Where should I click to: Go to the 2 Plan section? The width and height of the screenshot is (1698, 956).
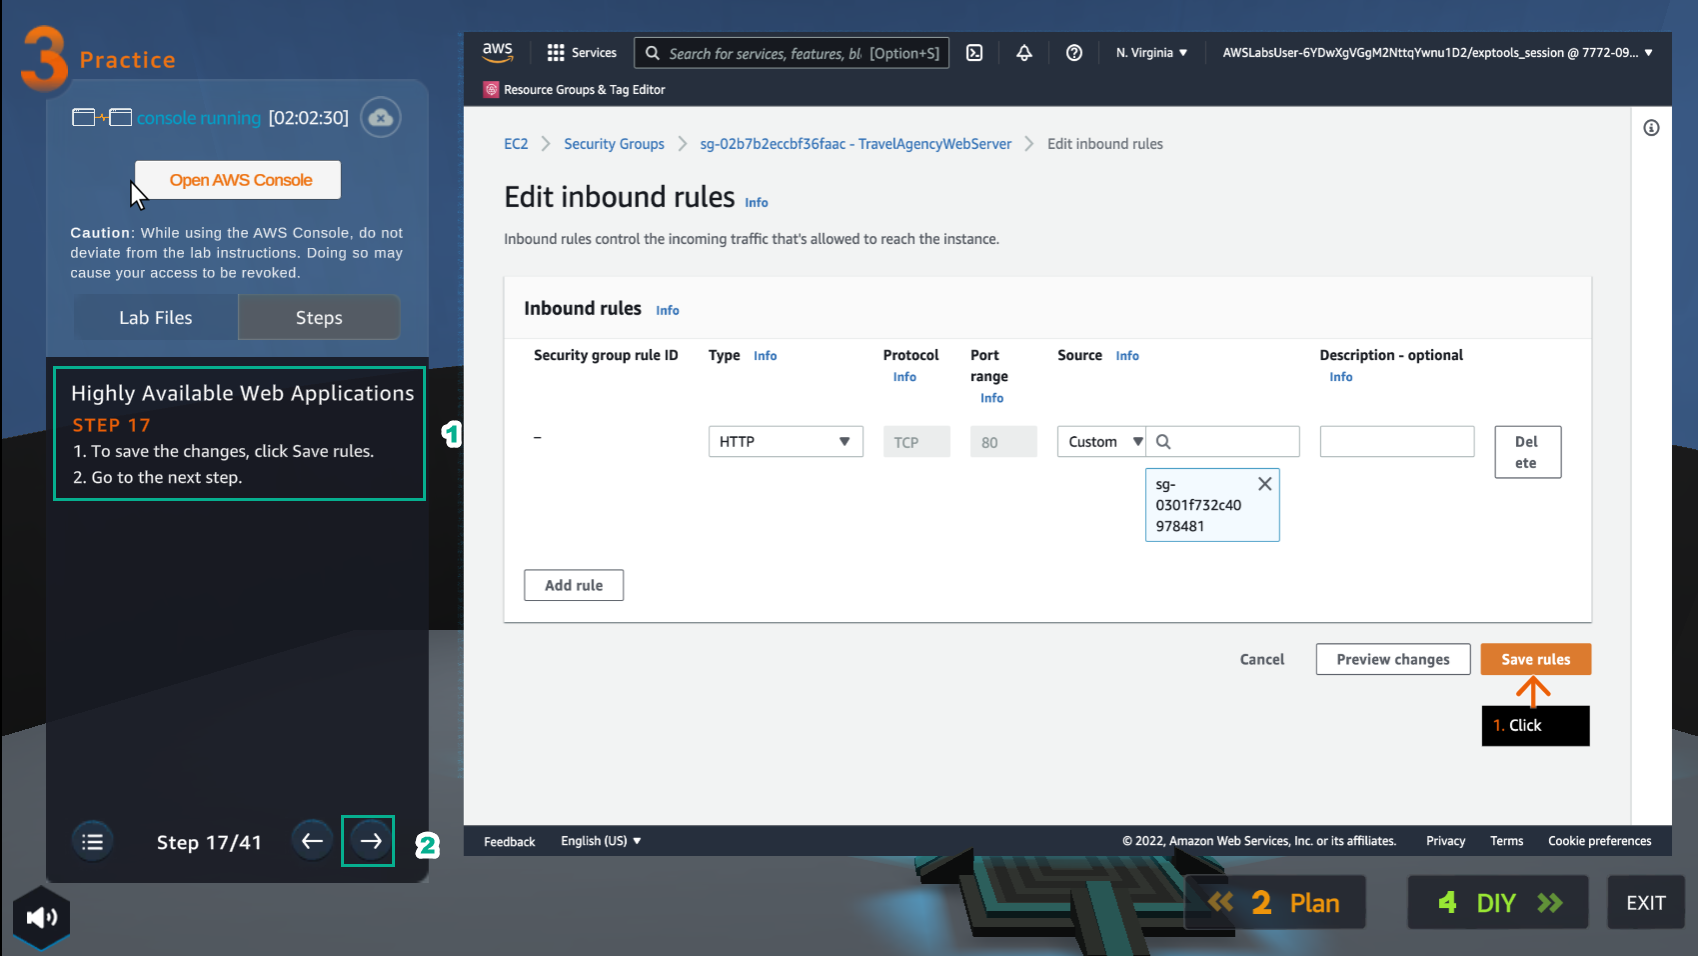point(1275,903)
